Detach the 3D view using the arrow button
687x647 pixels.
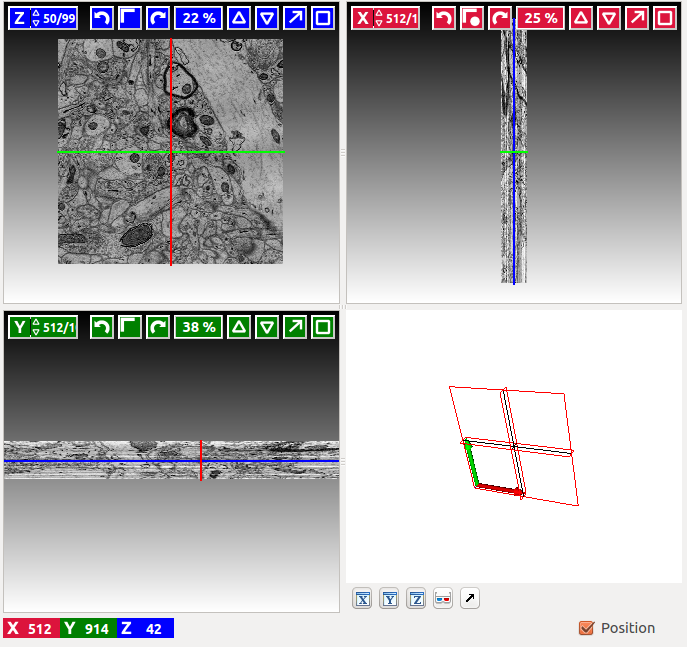(470, 599)
